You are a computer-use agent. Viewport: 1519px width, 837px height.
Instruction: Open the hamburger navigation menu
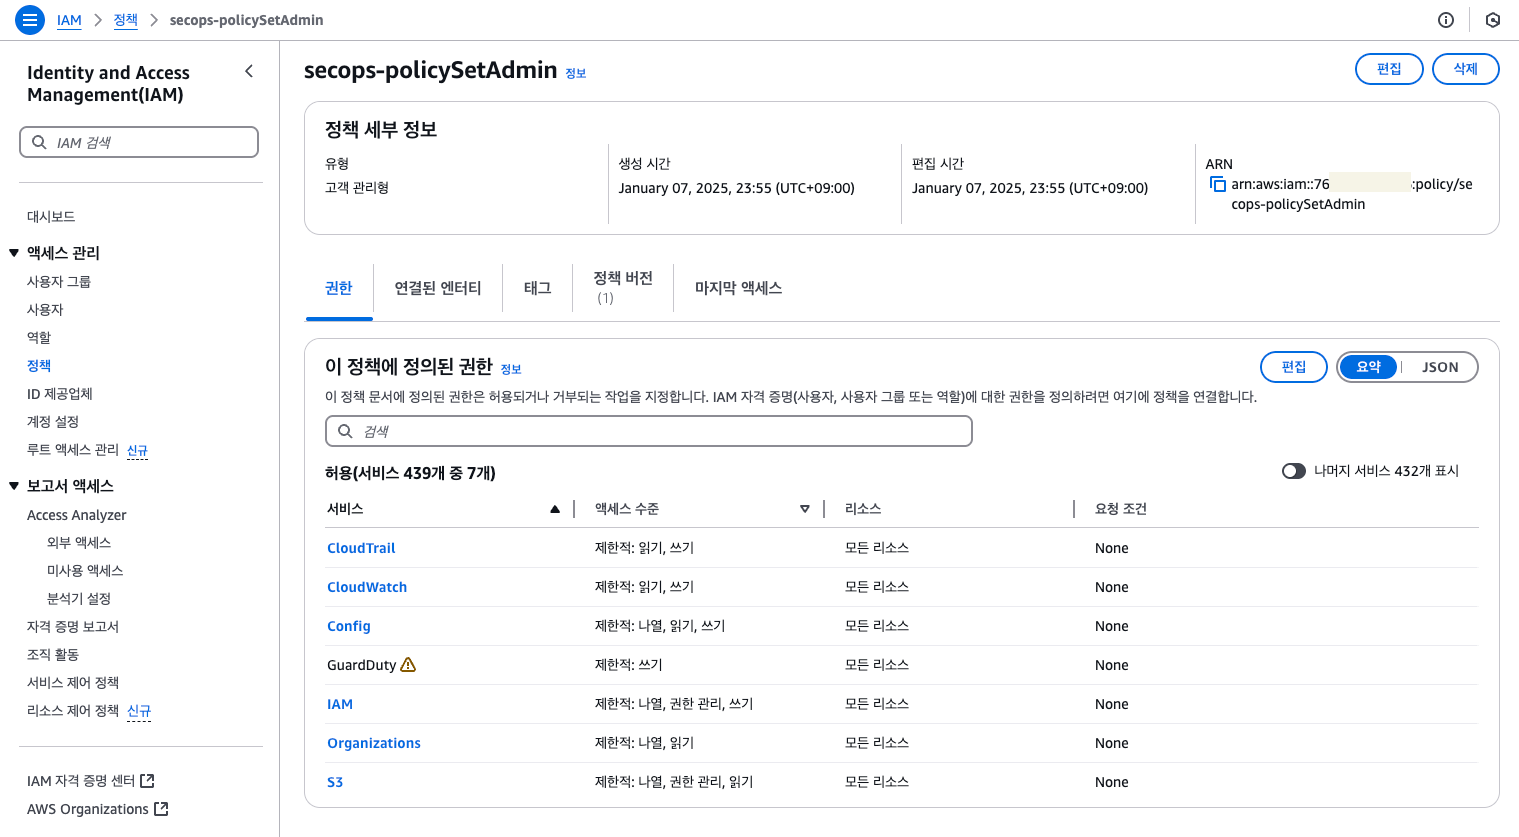(x=30, y=19)
